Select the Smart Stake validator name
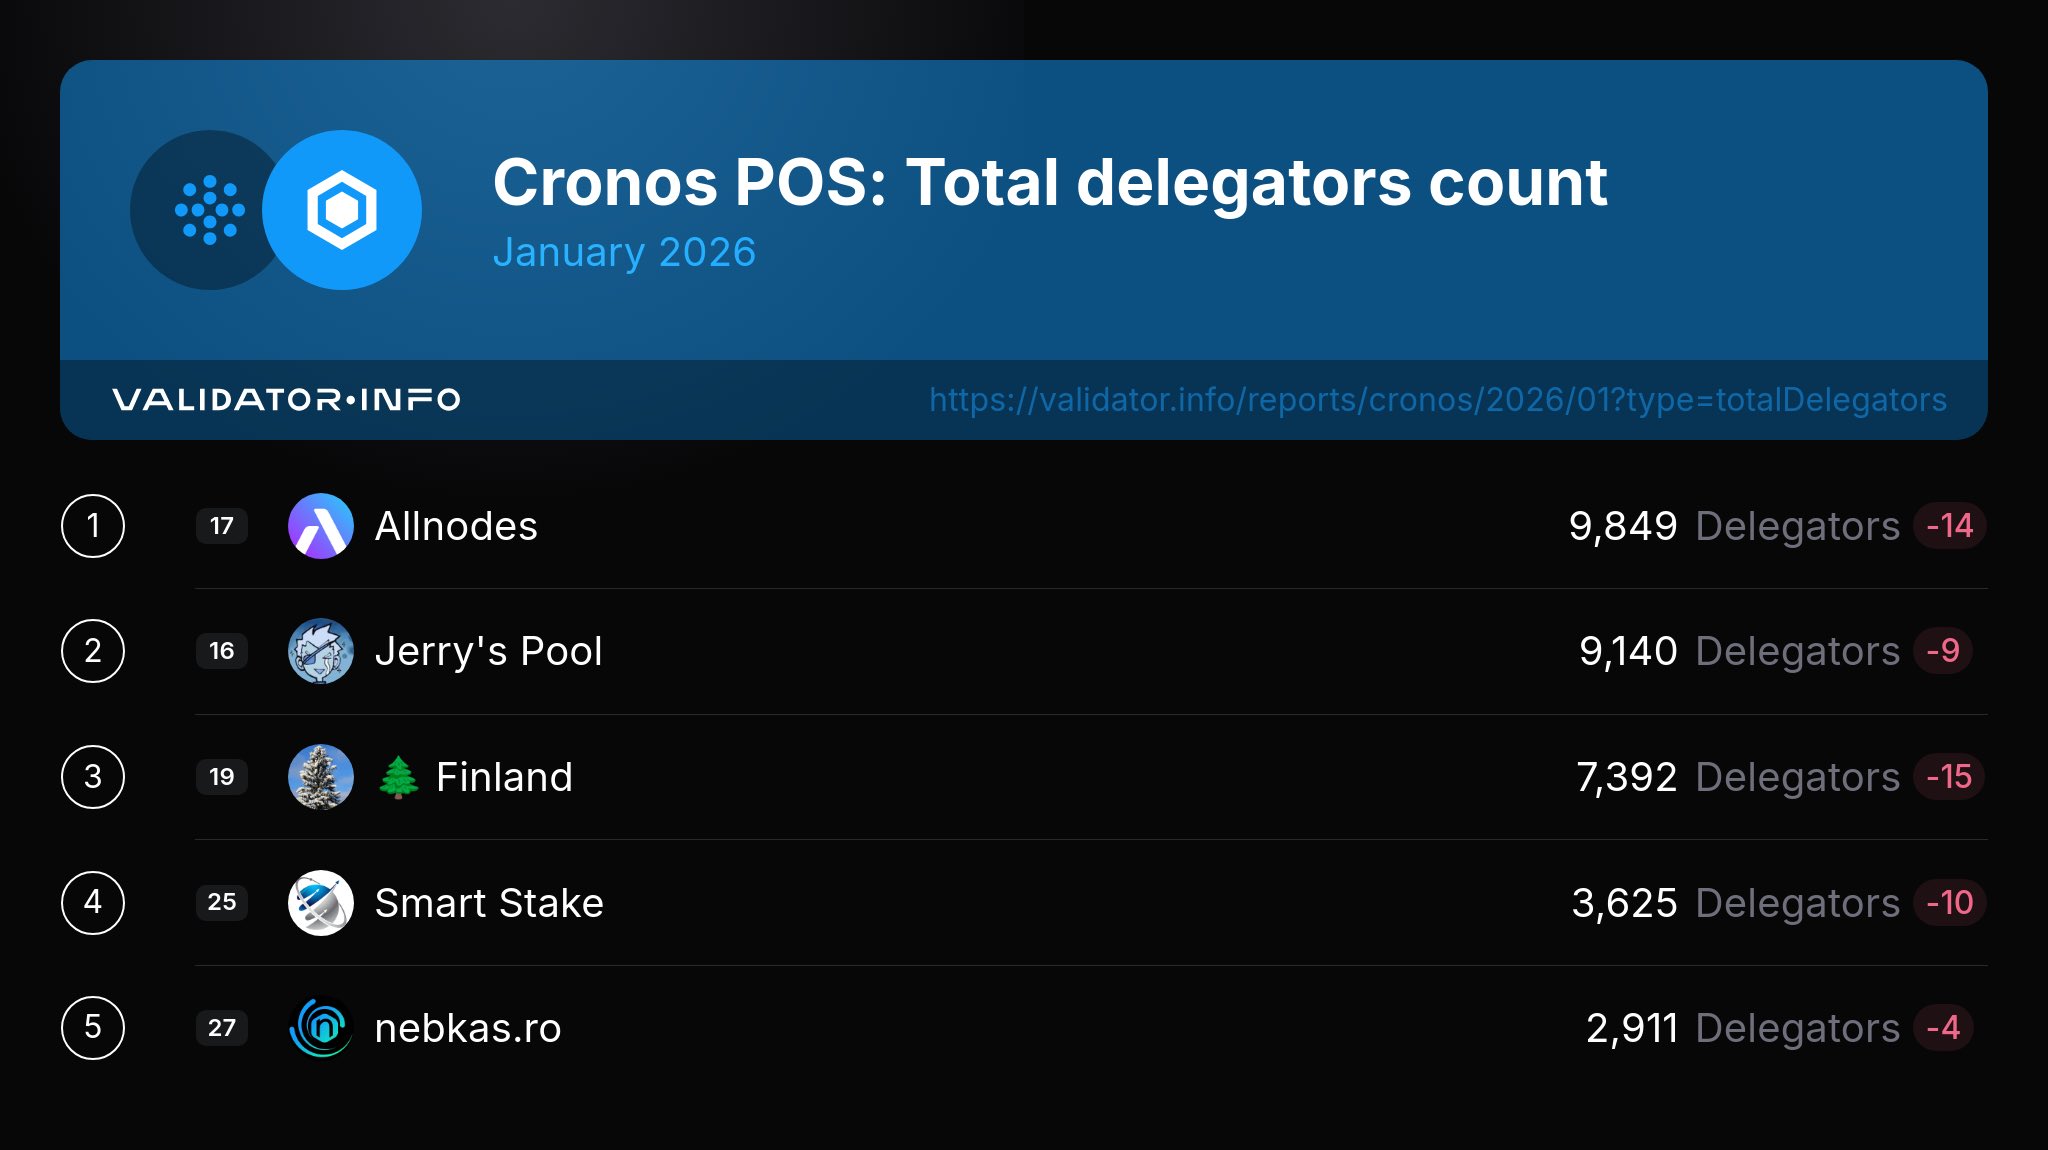 pyautogui.click(x=489, y=903)
